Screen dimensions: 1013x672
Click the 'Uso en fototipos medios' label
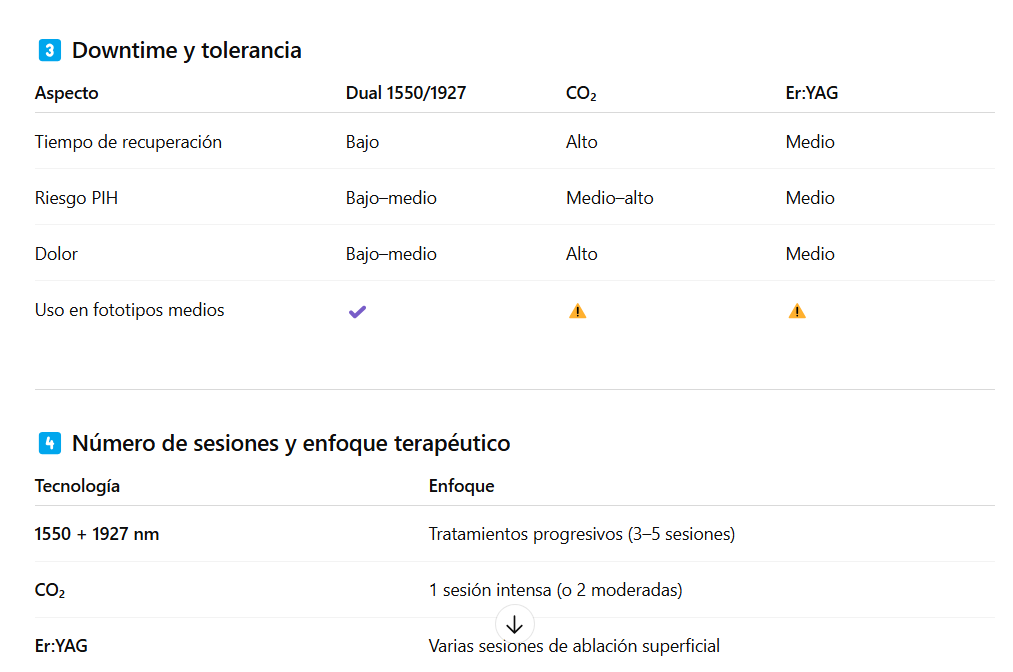point(129,310)
